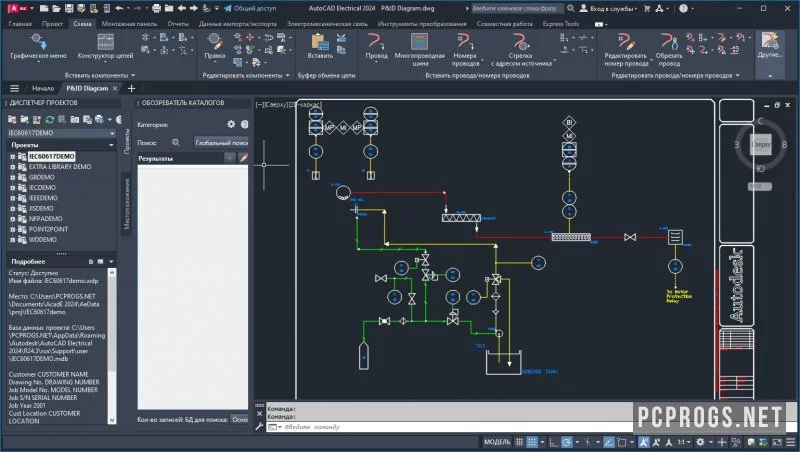Viewport: 800px width, 452px height.
Task: Collapse the Проекты section arrow
Action: [111, 145]
